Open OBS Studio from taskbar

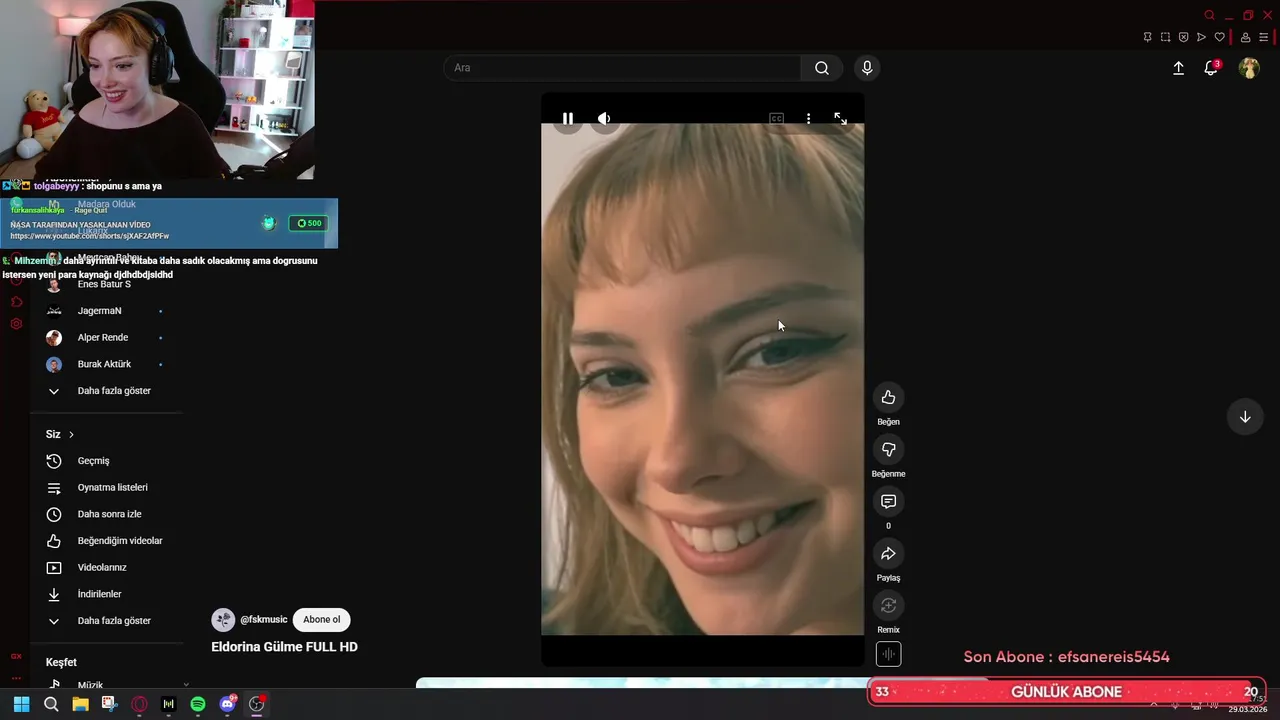[x=256, y=704]
